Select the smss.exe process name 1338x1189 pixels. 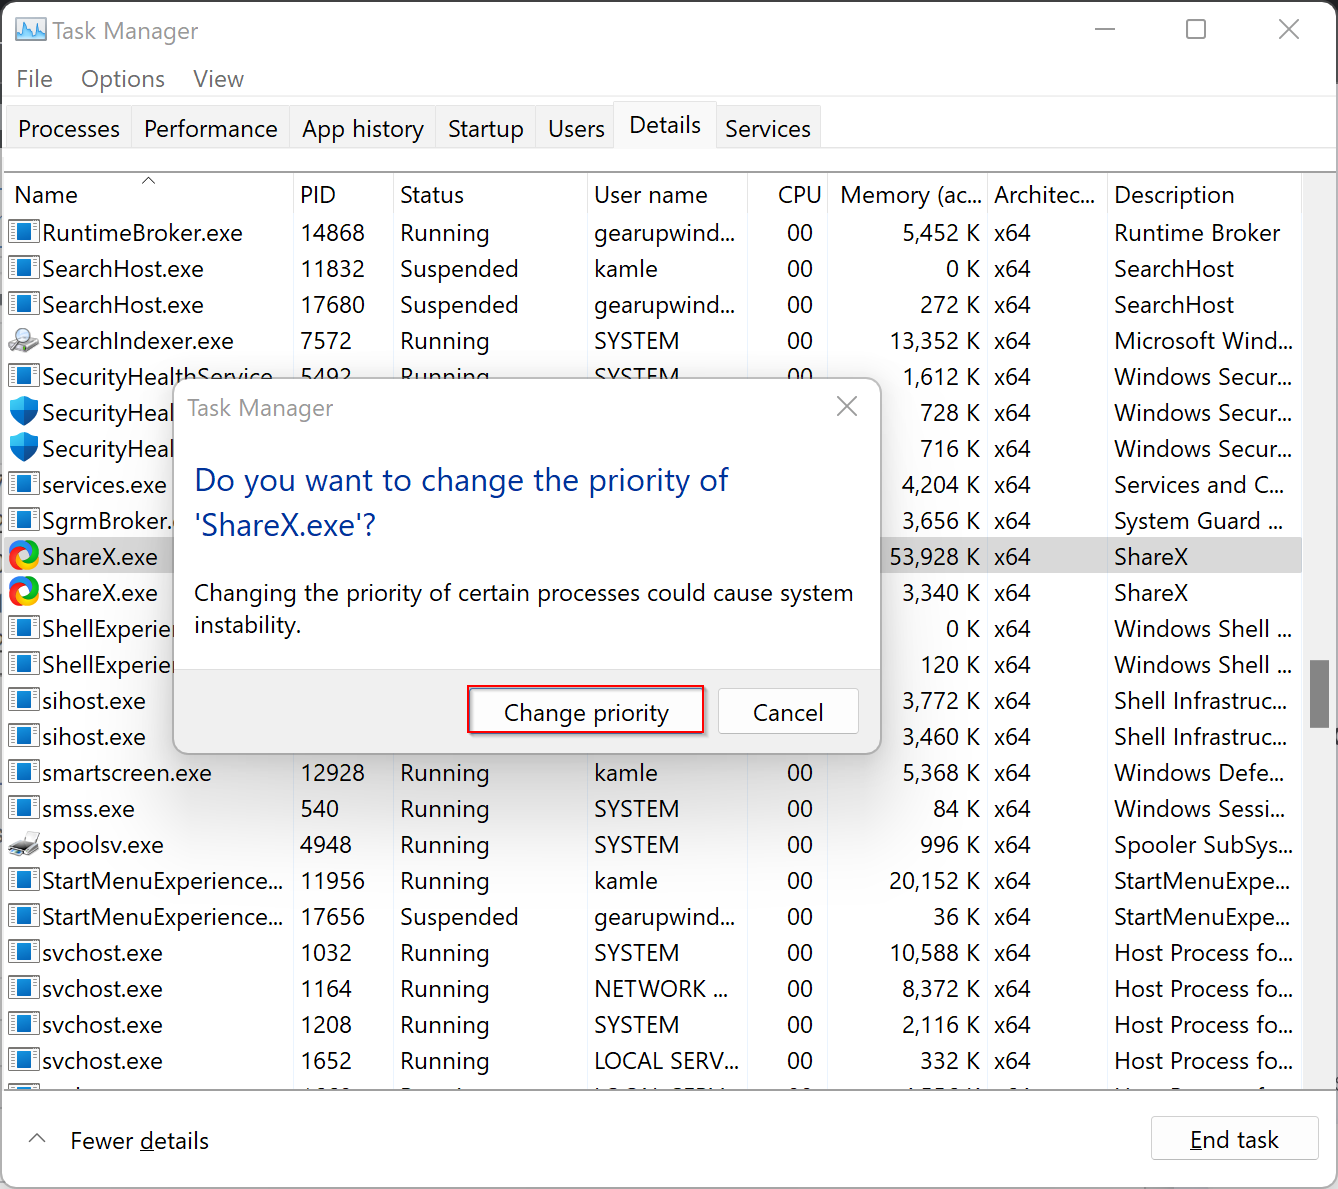click(89, 808)
